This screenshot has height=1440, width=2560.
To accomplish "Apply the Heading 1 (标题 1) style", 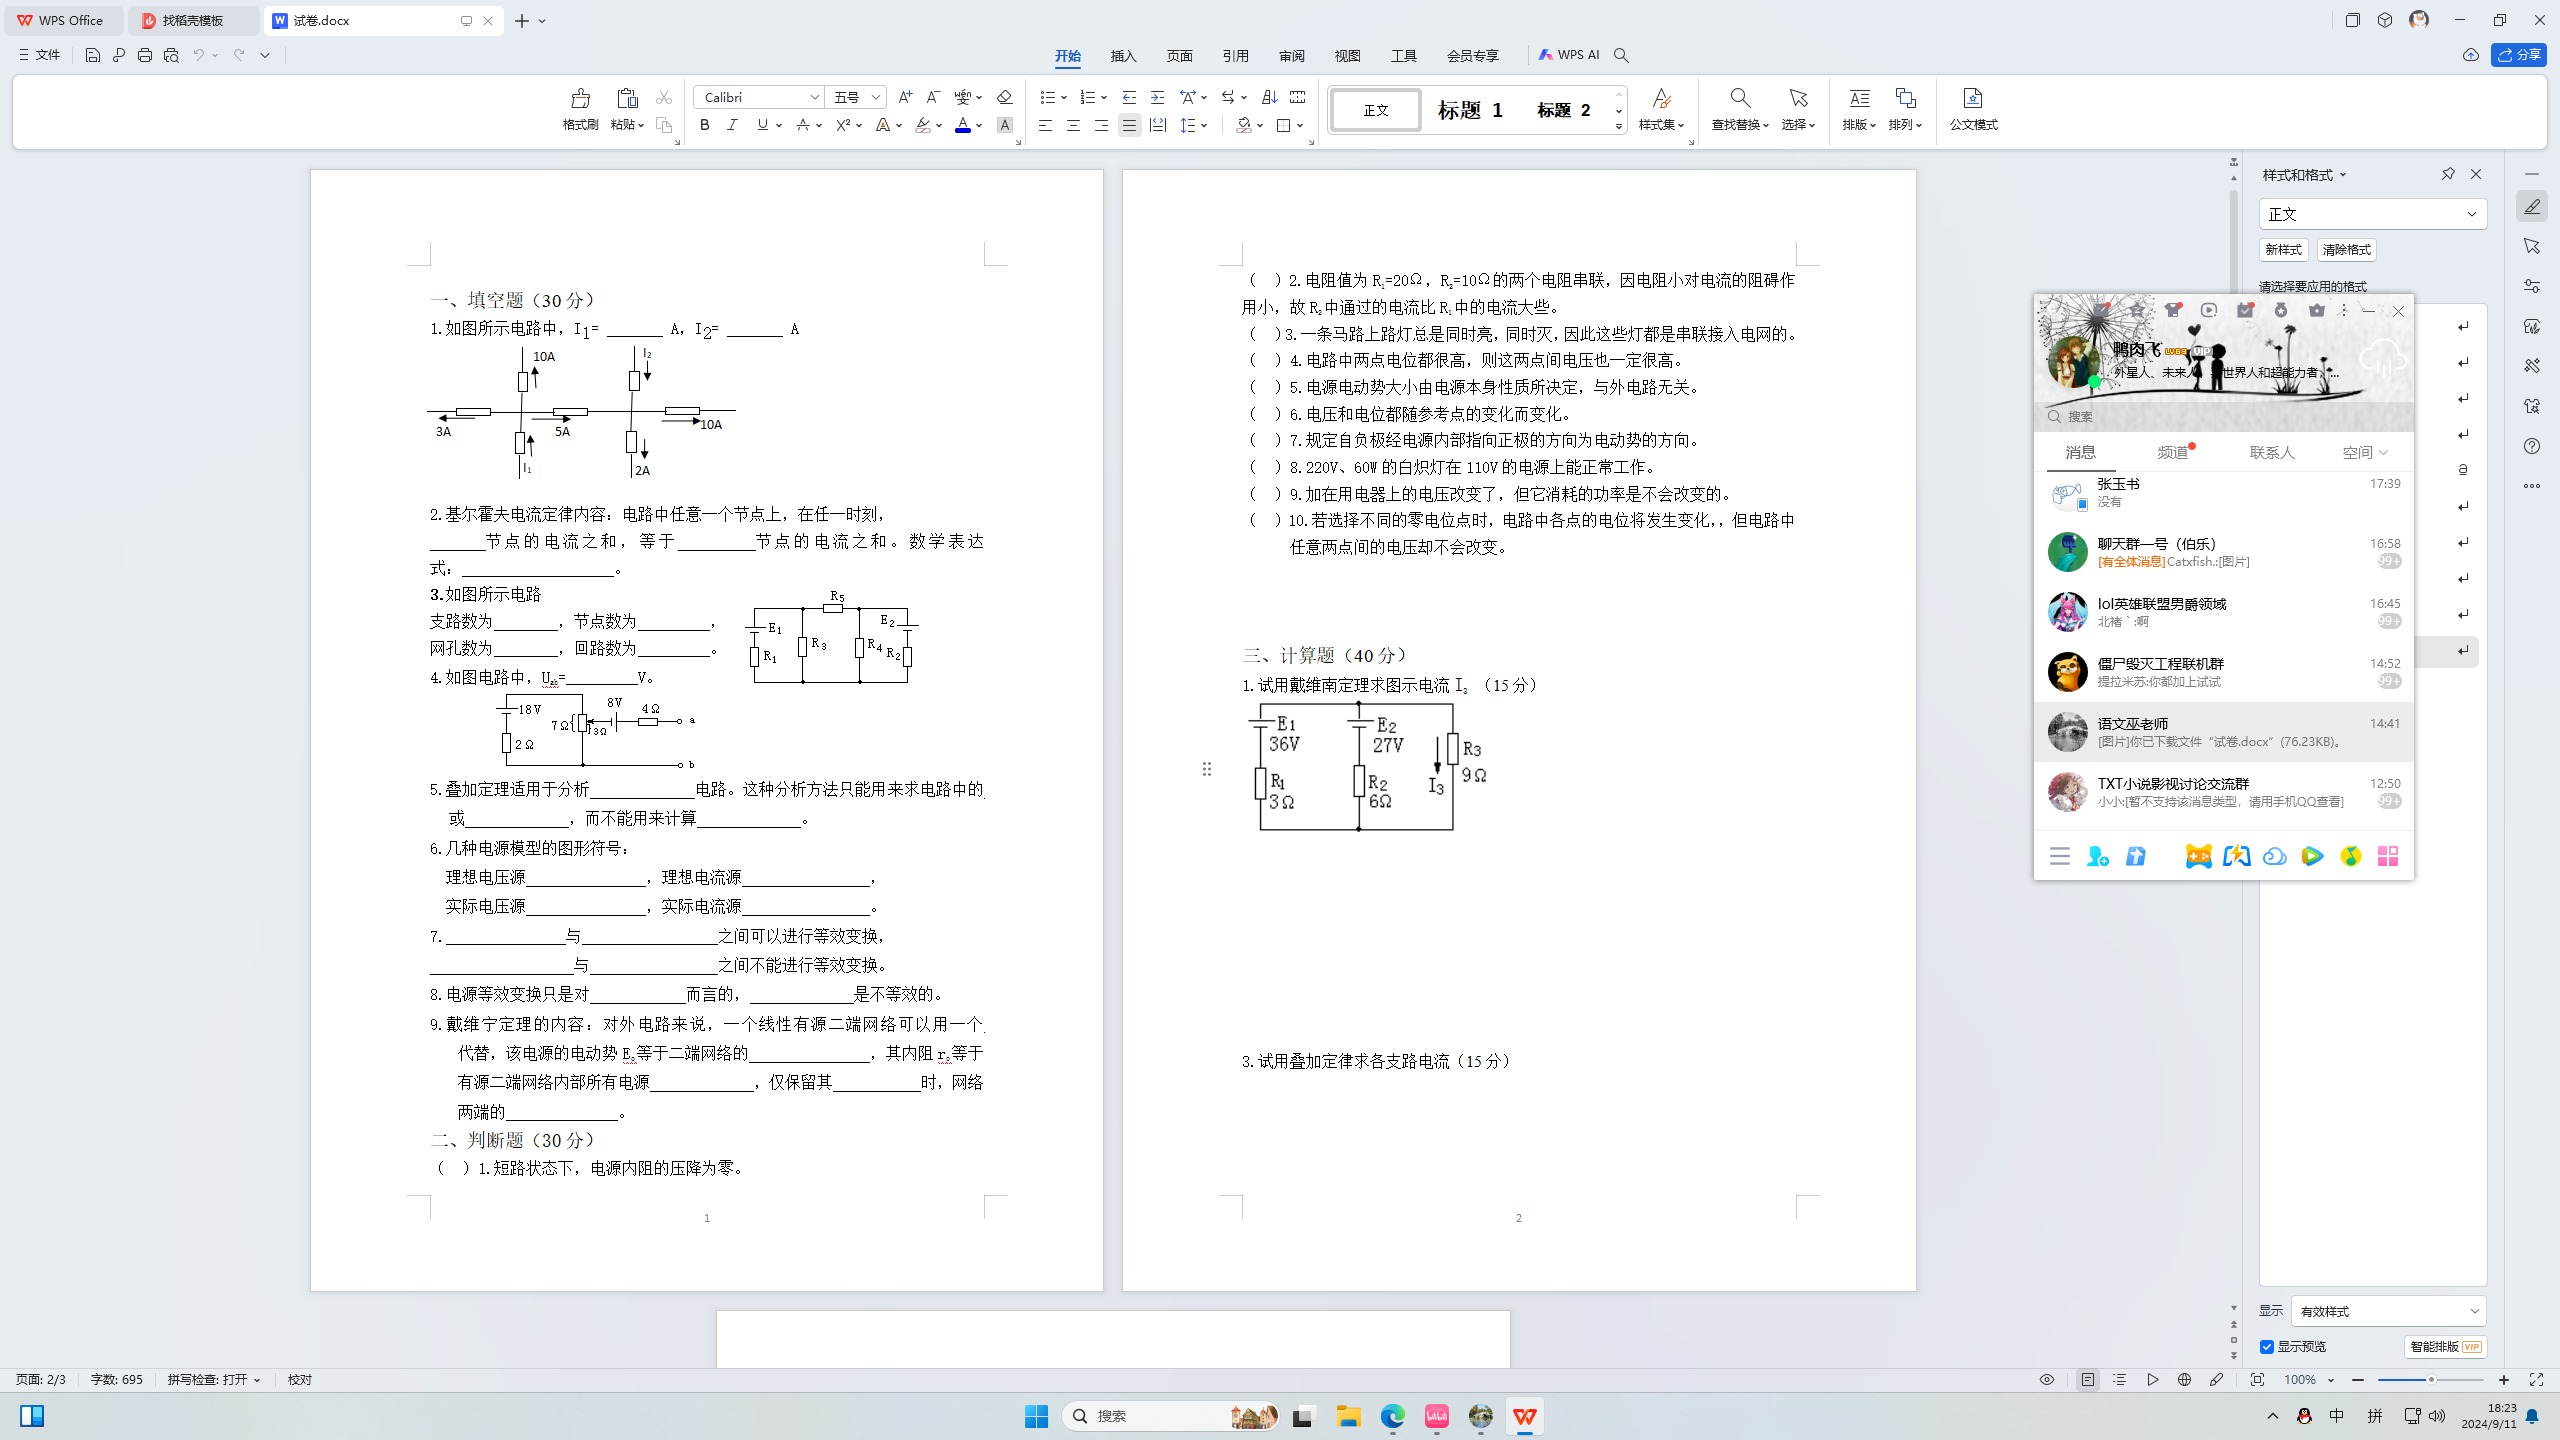I will click(x=1470, y=110).
